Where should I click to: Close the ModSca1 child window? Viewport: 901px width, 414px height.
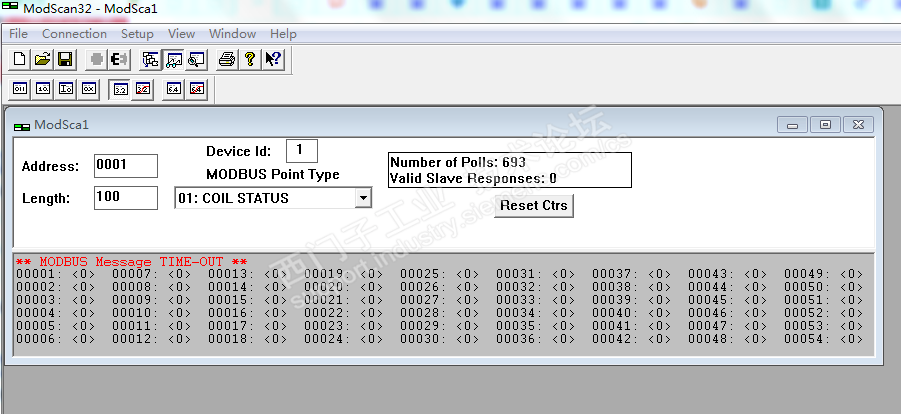click(858, 125)
